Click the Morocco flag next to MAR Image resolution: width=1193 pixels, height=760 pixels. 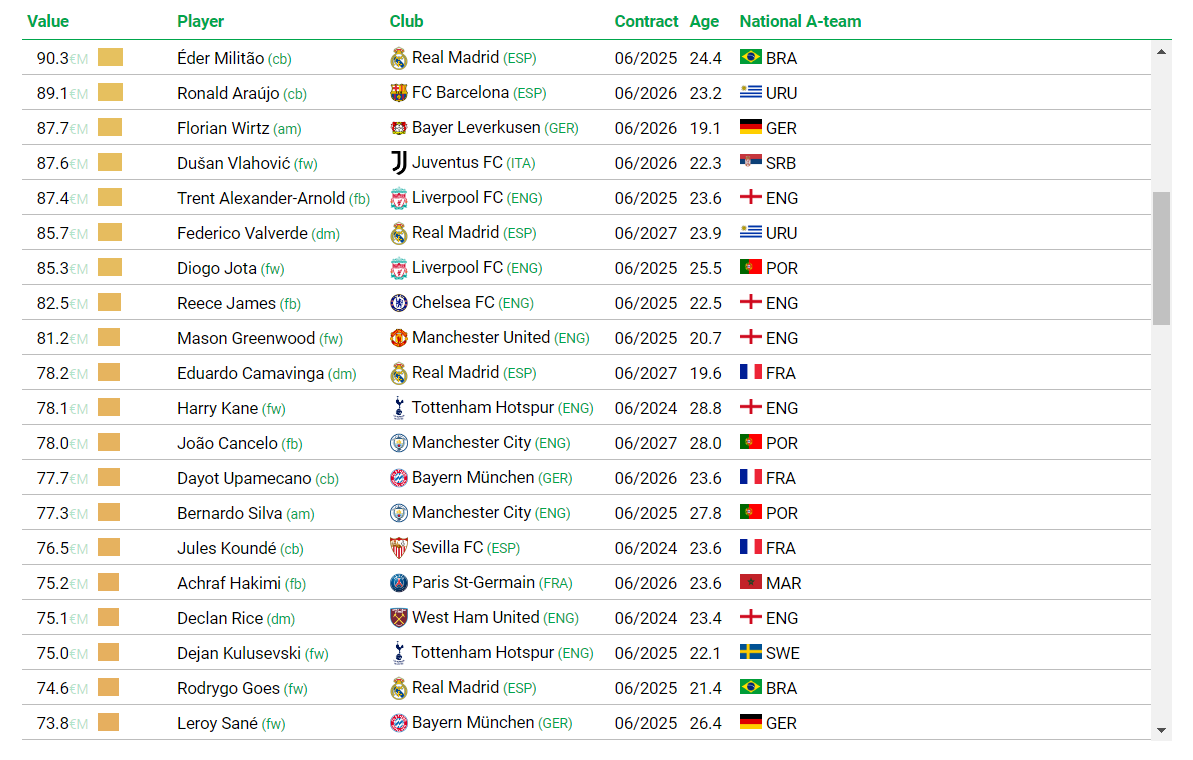(751, 582)
